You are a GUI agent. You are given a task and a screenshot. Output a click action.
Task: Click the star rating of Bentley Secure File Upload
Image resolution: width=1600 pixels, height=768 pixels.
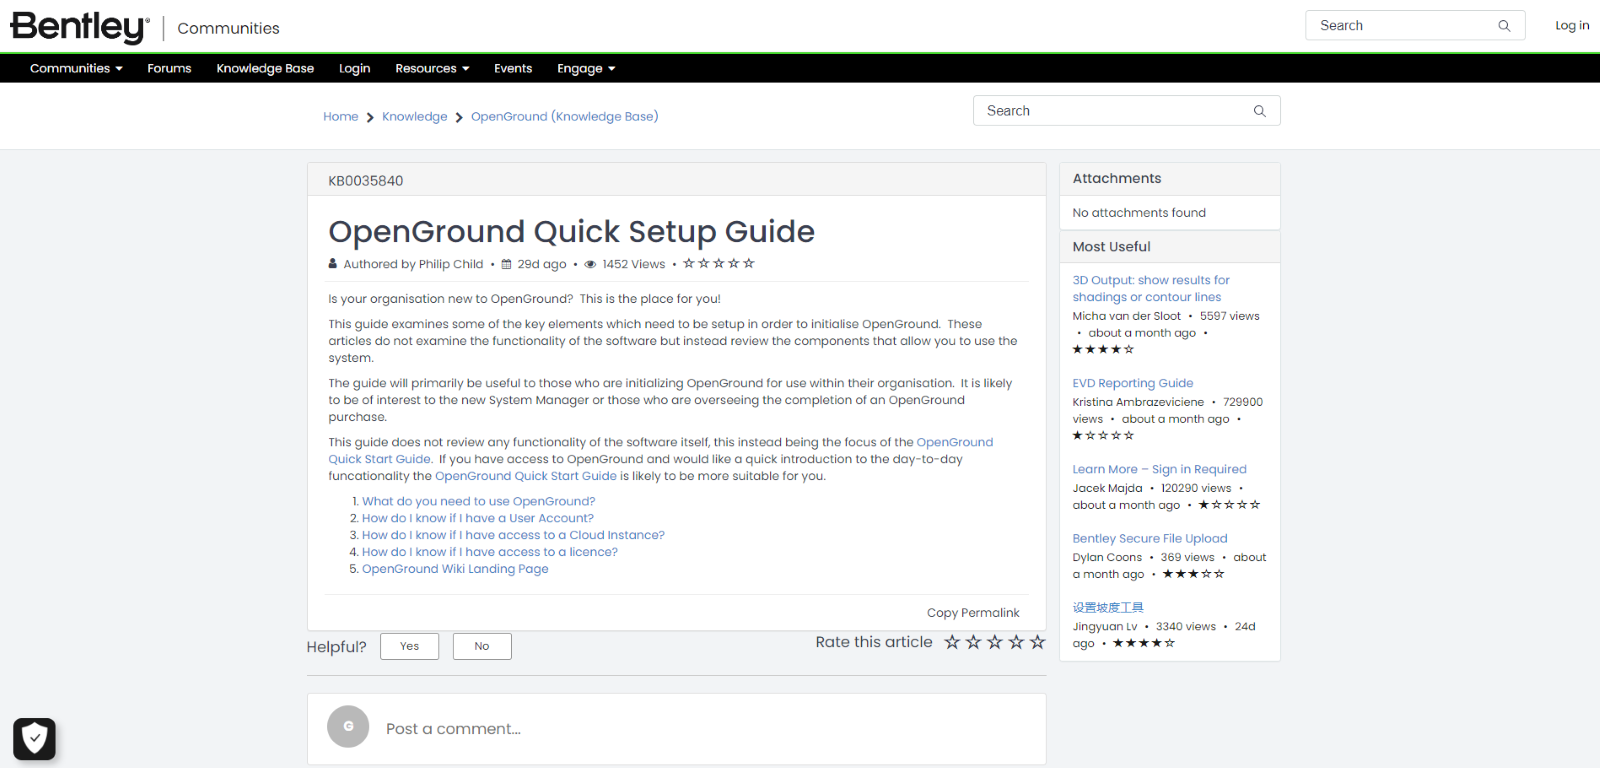(x=1193, y=575)
